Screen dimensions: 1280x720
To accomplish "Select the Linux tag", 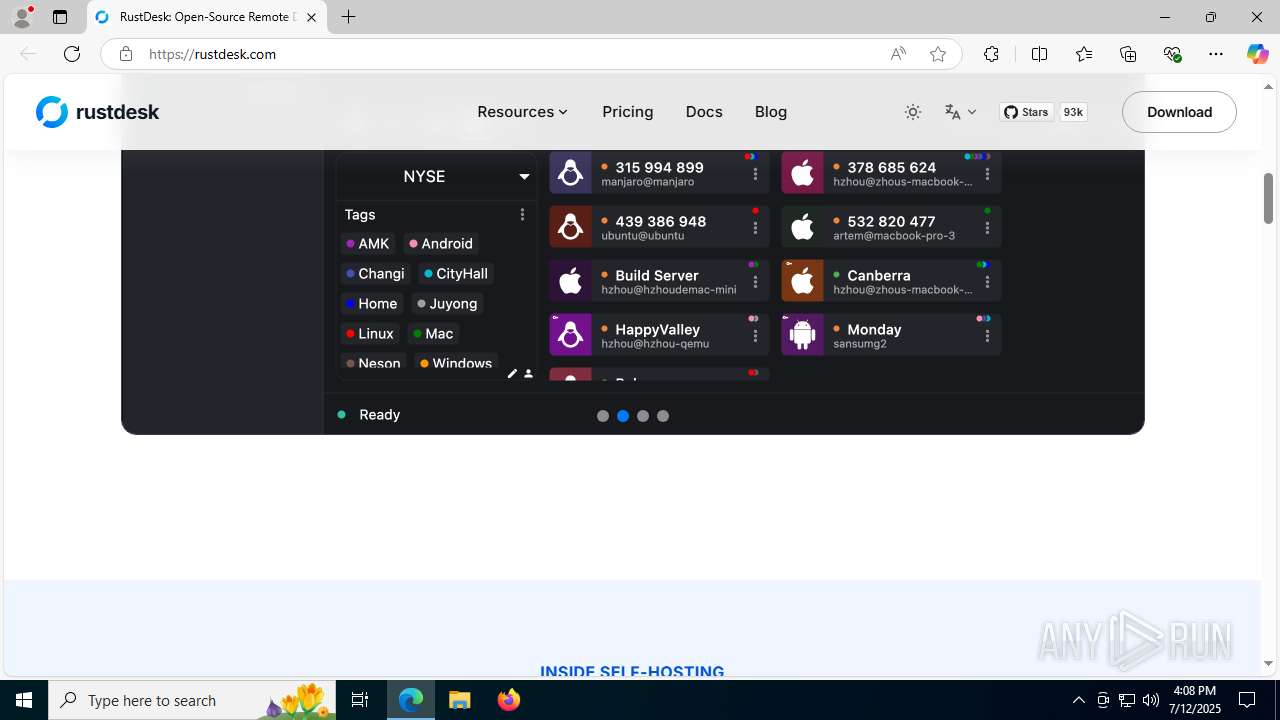I will pos(370,334).
